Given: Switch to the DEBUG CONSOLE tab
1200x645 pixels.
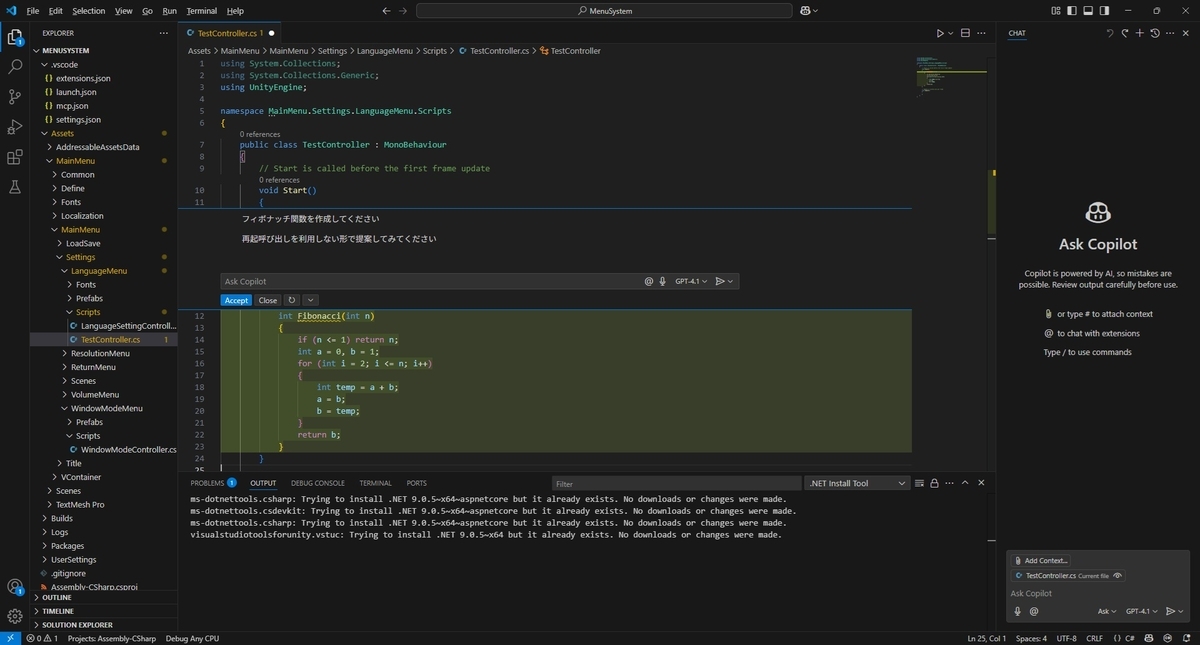Looking at the screenshot, I should pyautogui.click(x=317, y=483).
